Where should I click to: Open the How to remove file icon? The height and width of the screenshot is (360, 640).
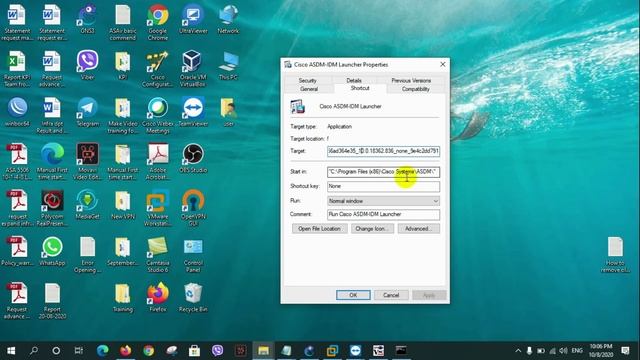pos(615,255)
